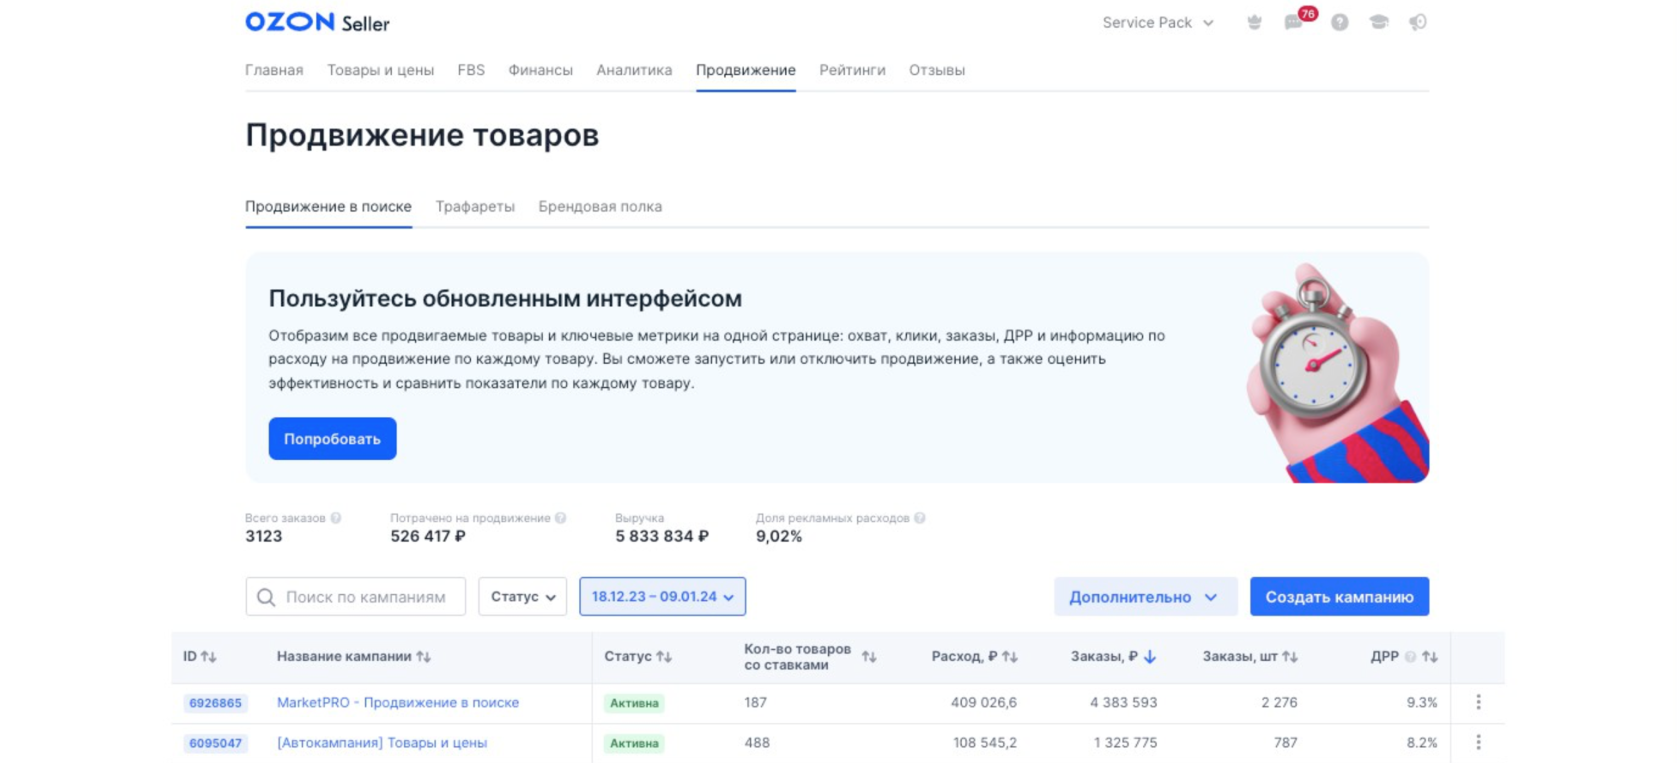Screen dimensions: 1680x763
Task: Click the products count cell 488
Action: coord(756,742)
